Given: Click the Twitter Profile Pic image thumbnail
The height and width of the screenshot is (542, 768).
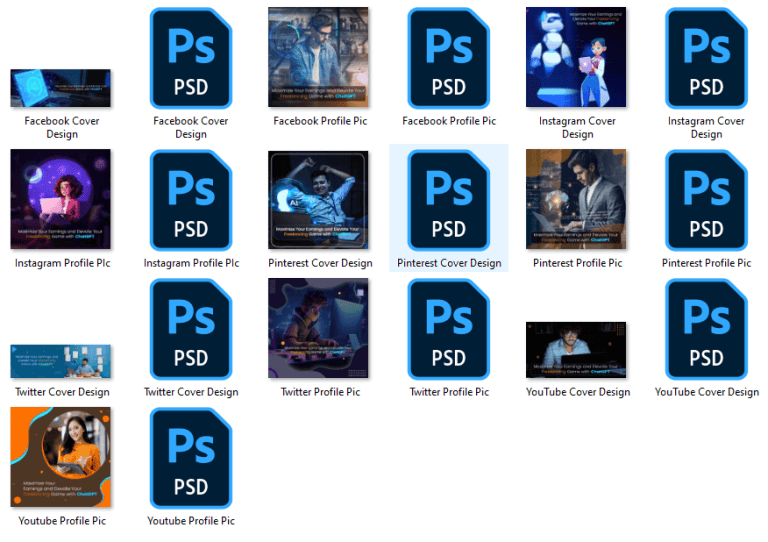Looking at the screenshot, I should 318,328.
